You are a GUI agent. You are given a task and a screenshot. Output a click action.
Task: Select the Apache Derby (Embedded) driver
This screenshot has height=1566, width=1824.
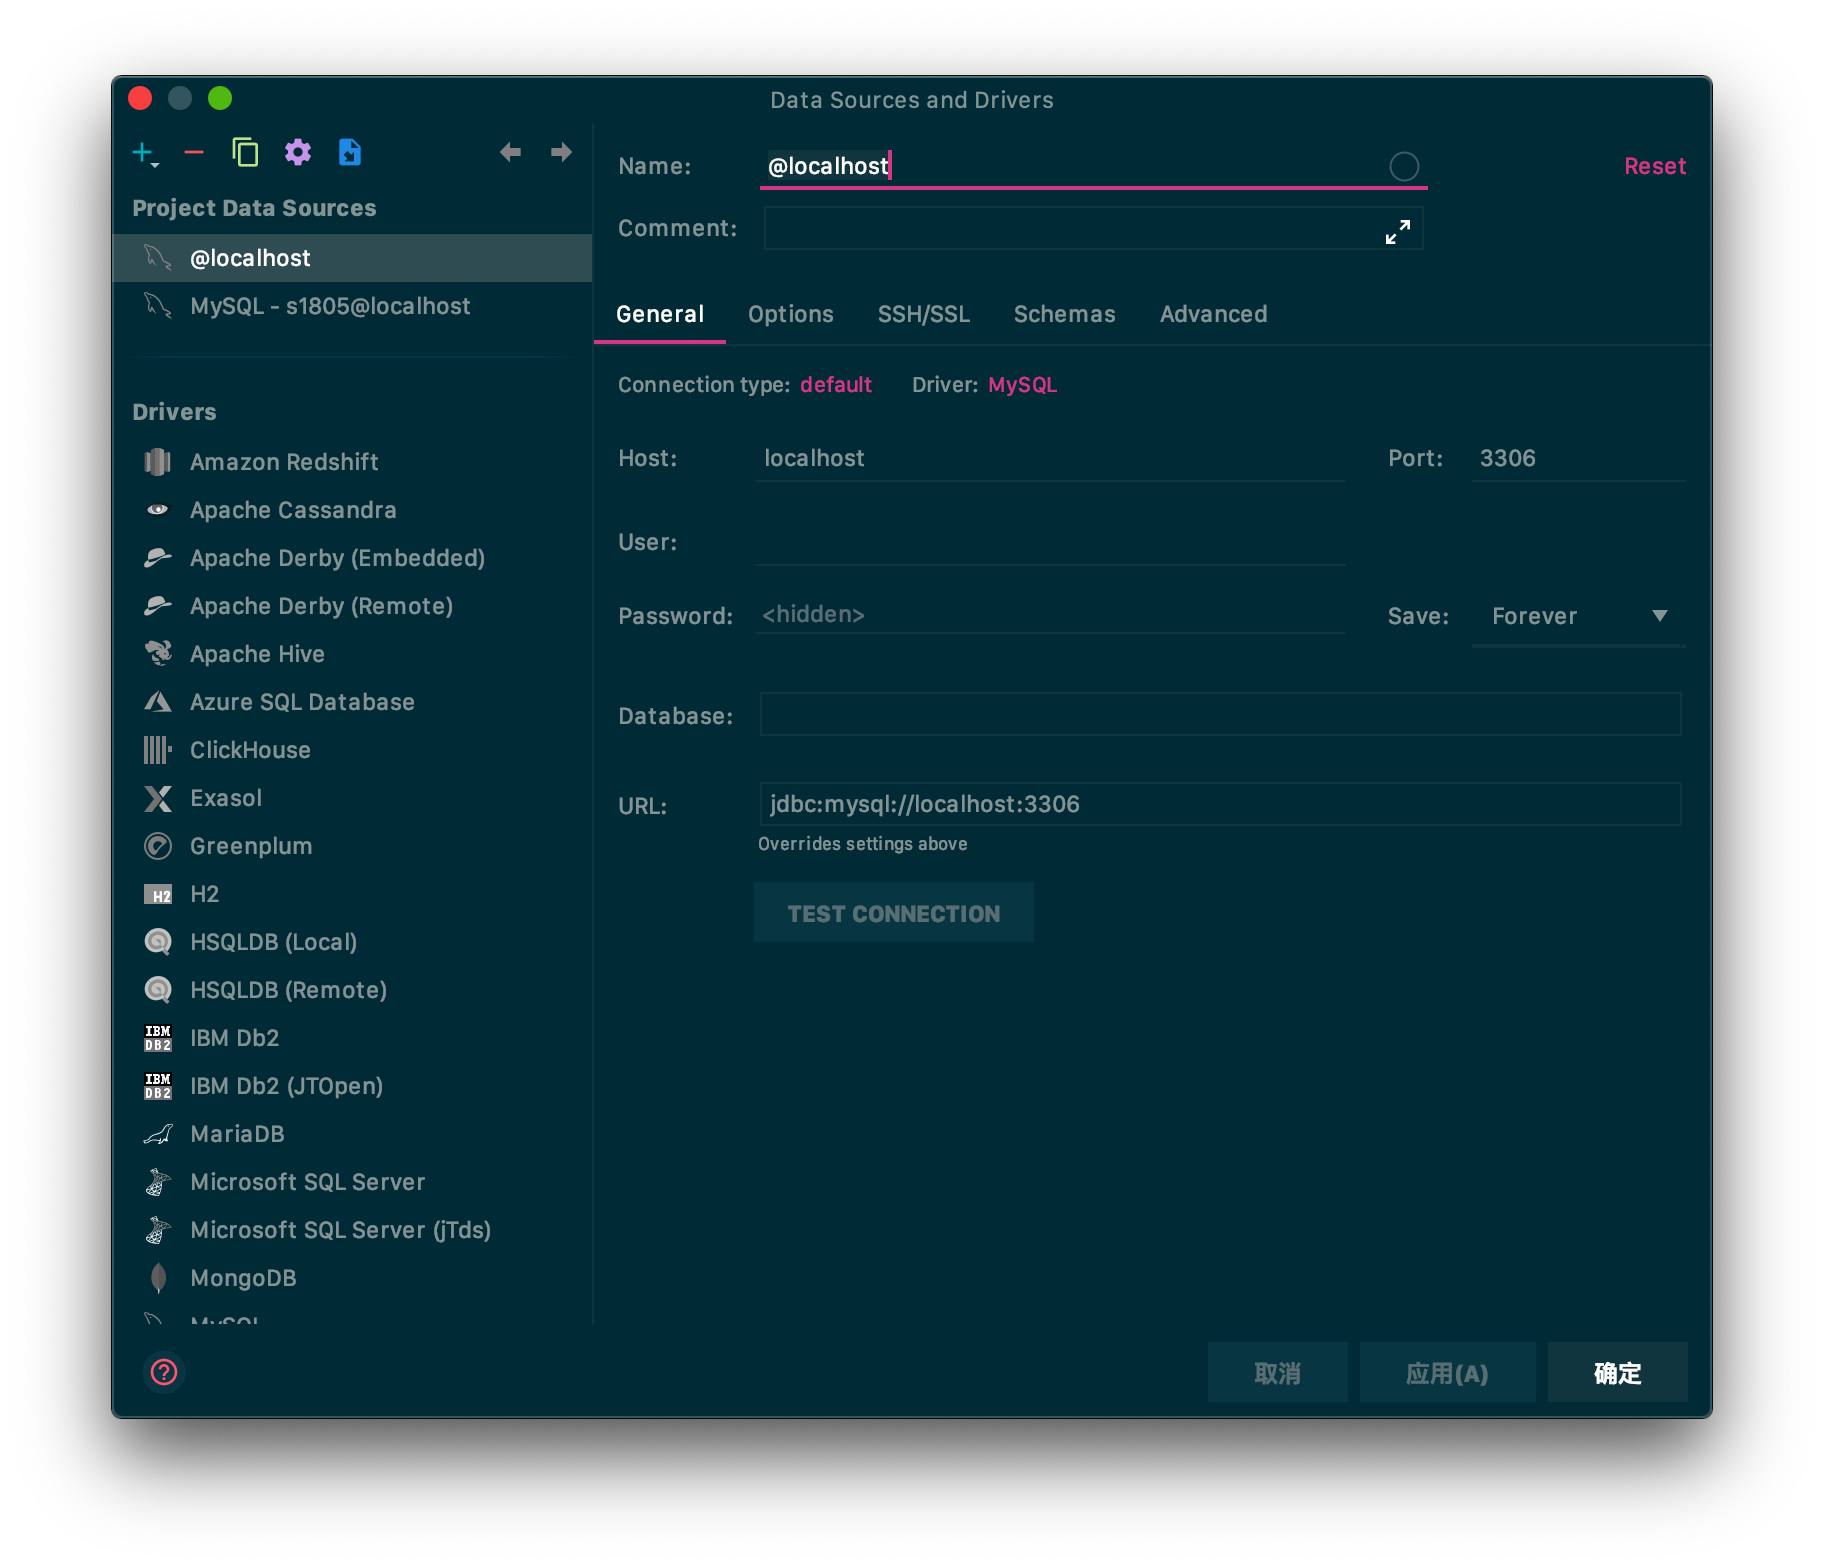[x=352, y=558]
